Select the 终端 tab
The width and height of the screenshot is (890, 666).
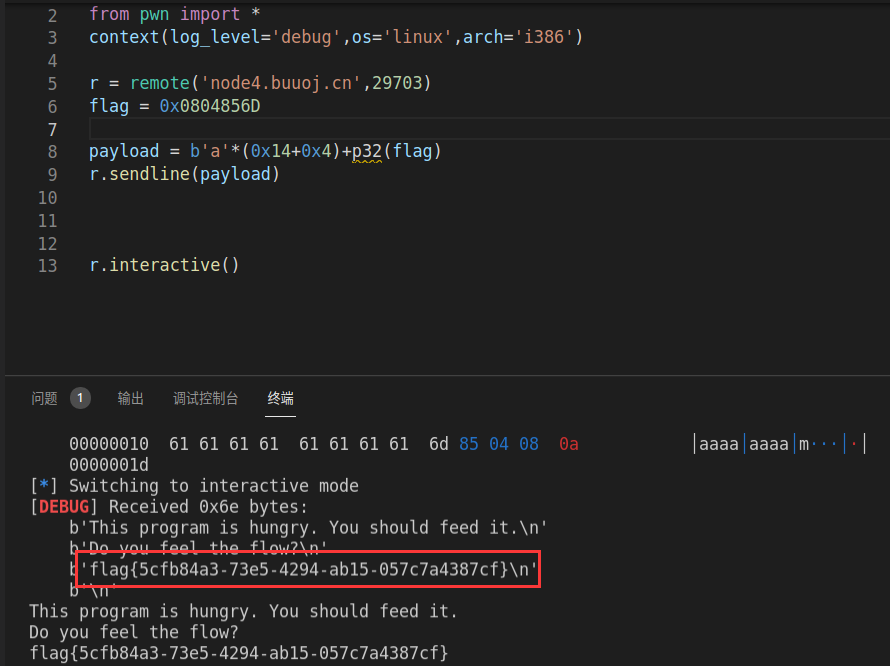[280, 399]
